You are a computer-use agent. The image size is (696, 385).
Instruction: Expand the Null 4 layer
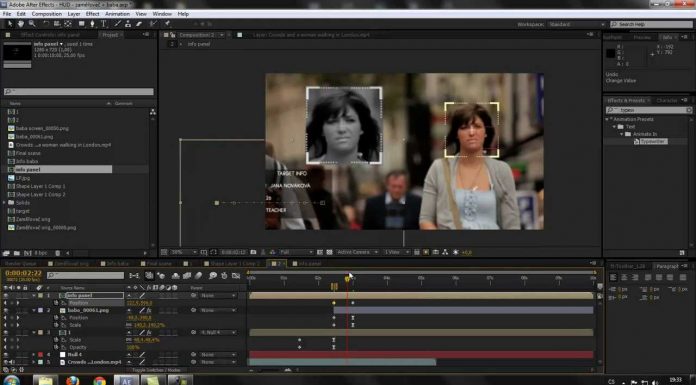[34, 354]
